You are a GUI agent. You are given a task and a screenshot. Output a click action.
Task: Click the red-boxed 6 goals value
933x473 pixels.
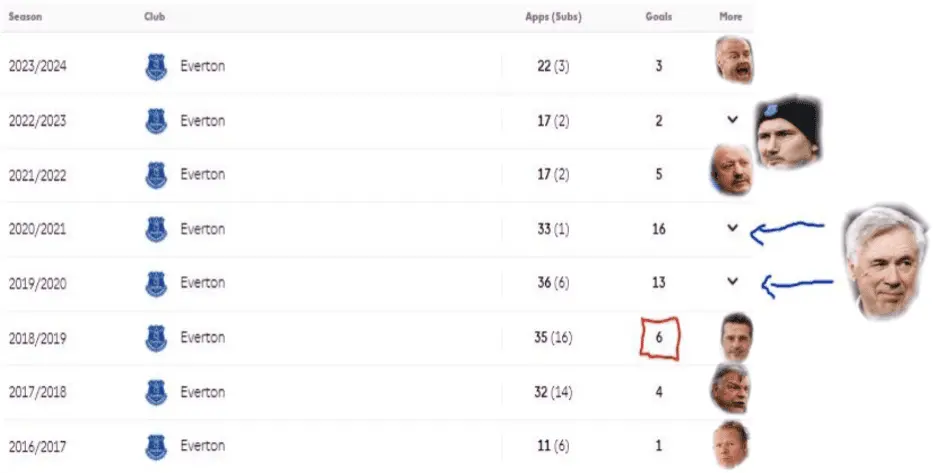point(659,338)
